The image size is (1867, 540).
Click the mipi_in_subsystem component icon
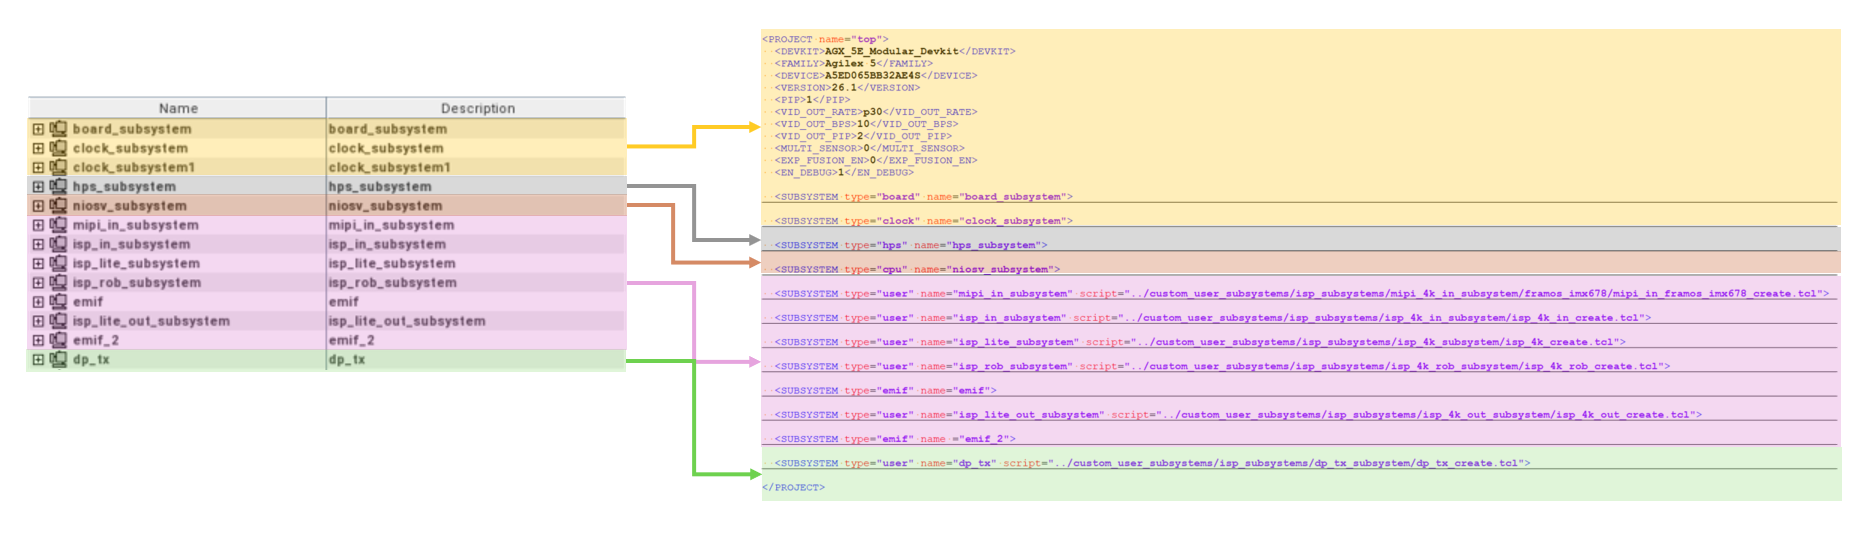[58, 225]
